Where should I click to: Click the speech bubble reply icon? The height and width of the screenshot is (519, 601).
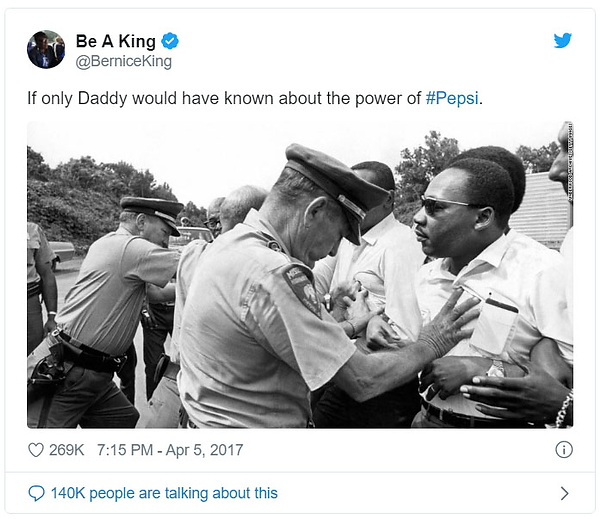click(37, 493)
